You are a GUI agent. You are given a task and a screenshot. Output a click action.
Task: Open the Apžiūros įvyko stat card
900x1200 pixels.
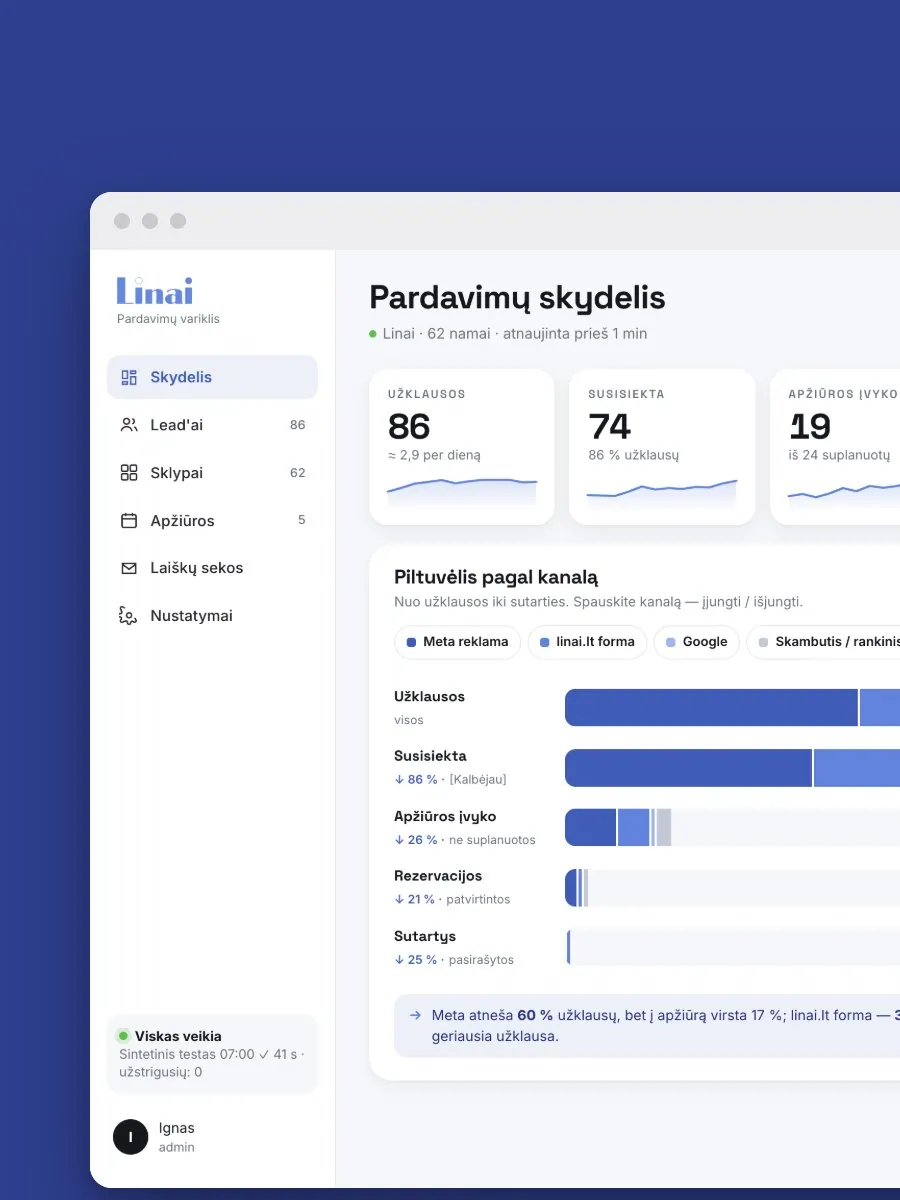click(x=835, y=447)
